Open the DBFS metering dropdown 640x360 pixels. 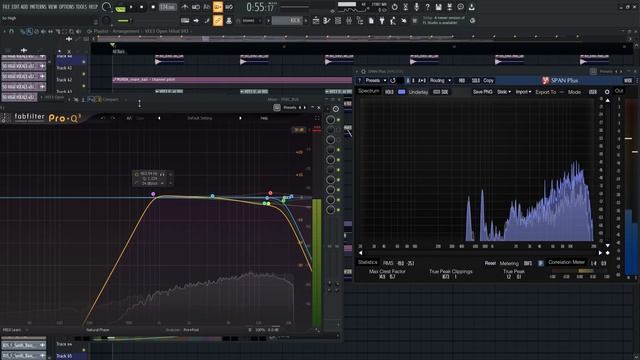click(528, 263)
